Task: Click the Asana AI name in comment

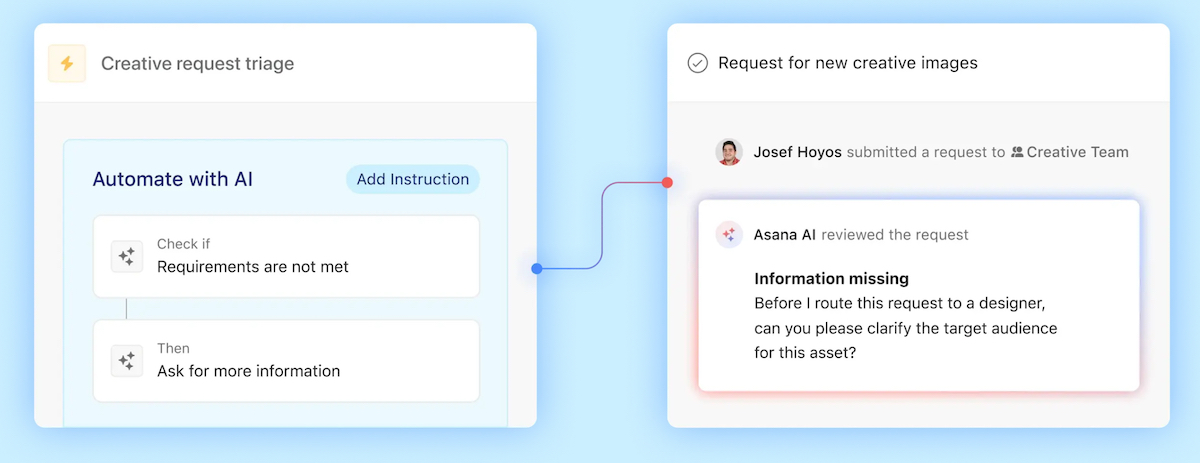Action: [x=785, y=235]
